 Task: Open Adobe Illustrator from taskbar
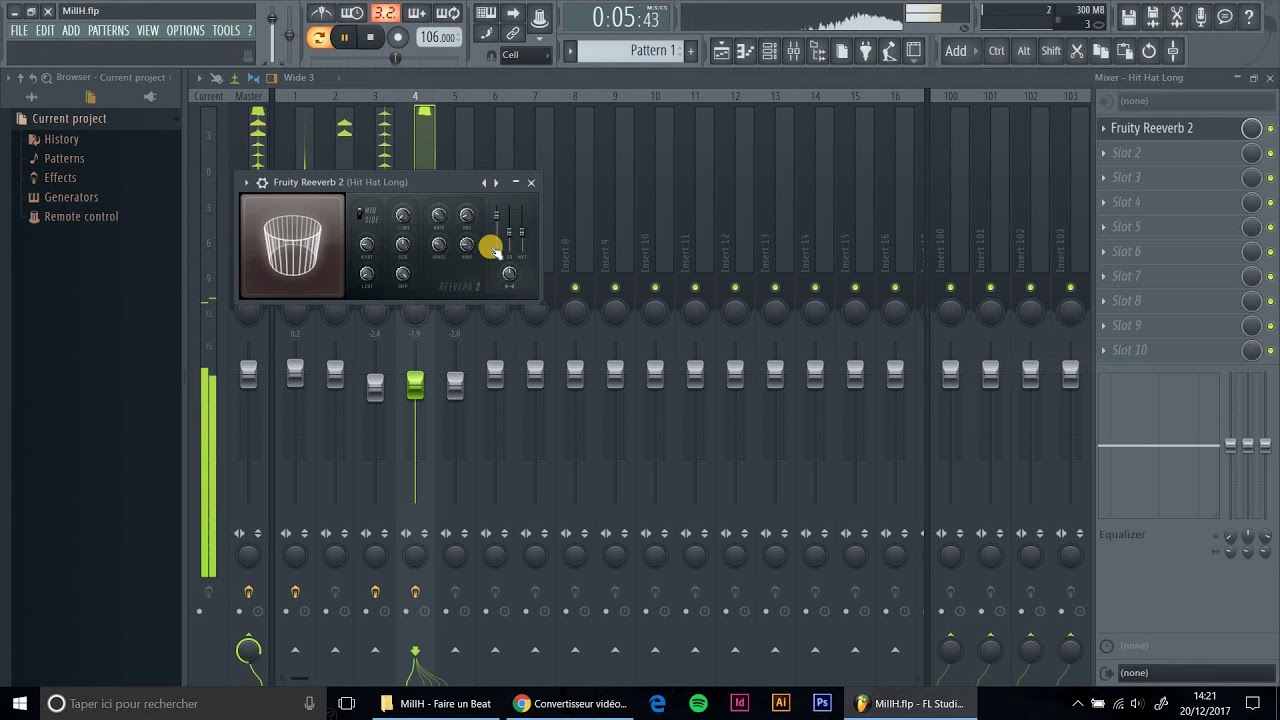[781, 703]
